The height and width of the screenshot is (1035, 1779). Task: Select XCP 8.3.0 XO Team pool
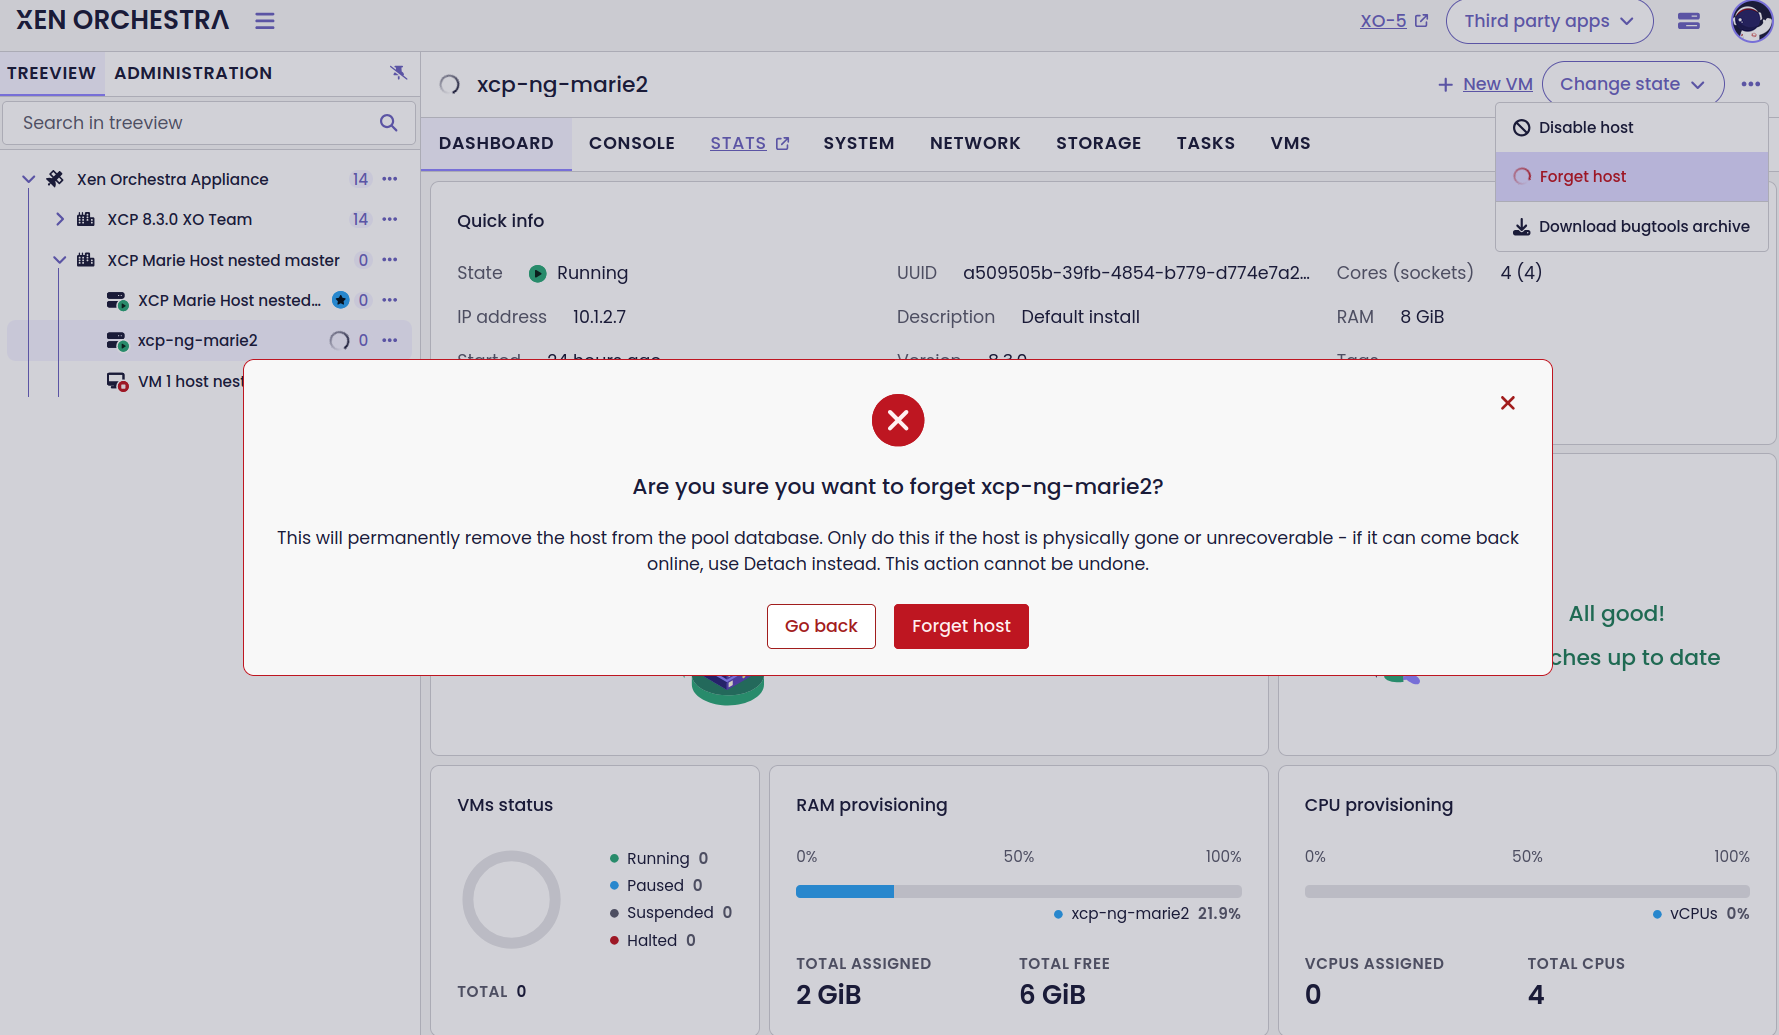pyautogui.click(x=180, y=219)
